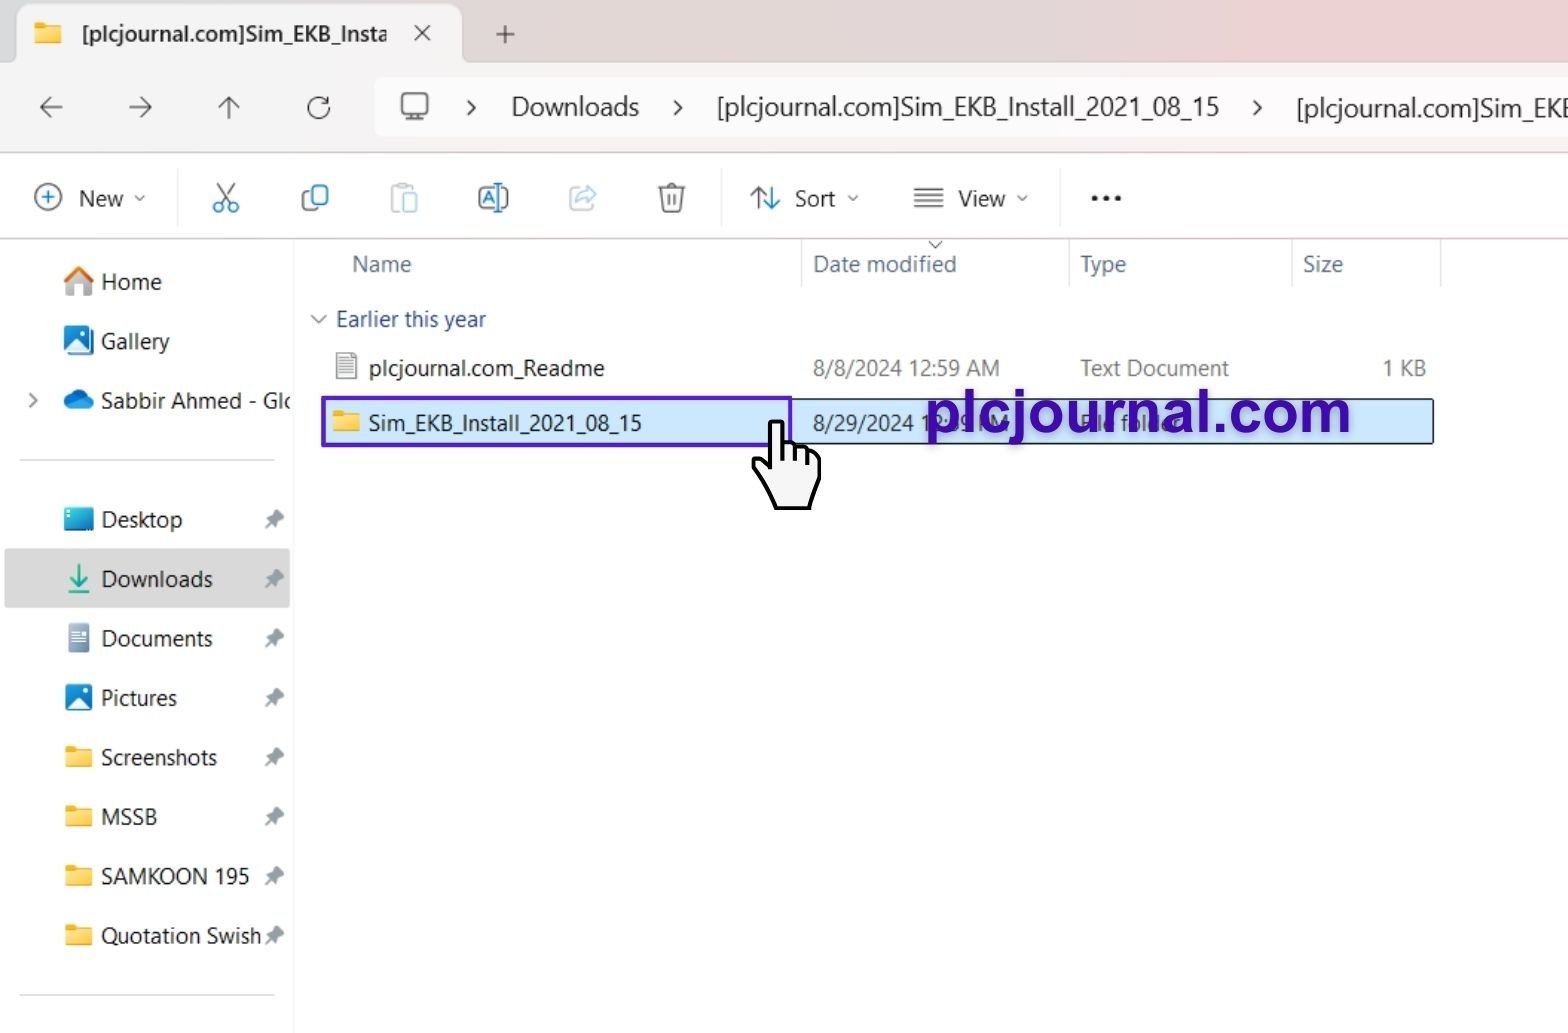Click the Text Document type cell
Screen dimensions: 1568x1033
coord(1154,368)
